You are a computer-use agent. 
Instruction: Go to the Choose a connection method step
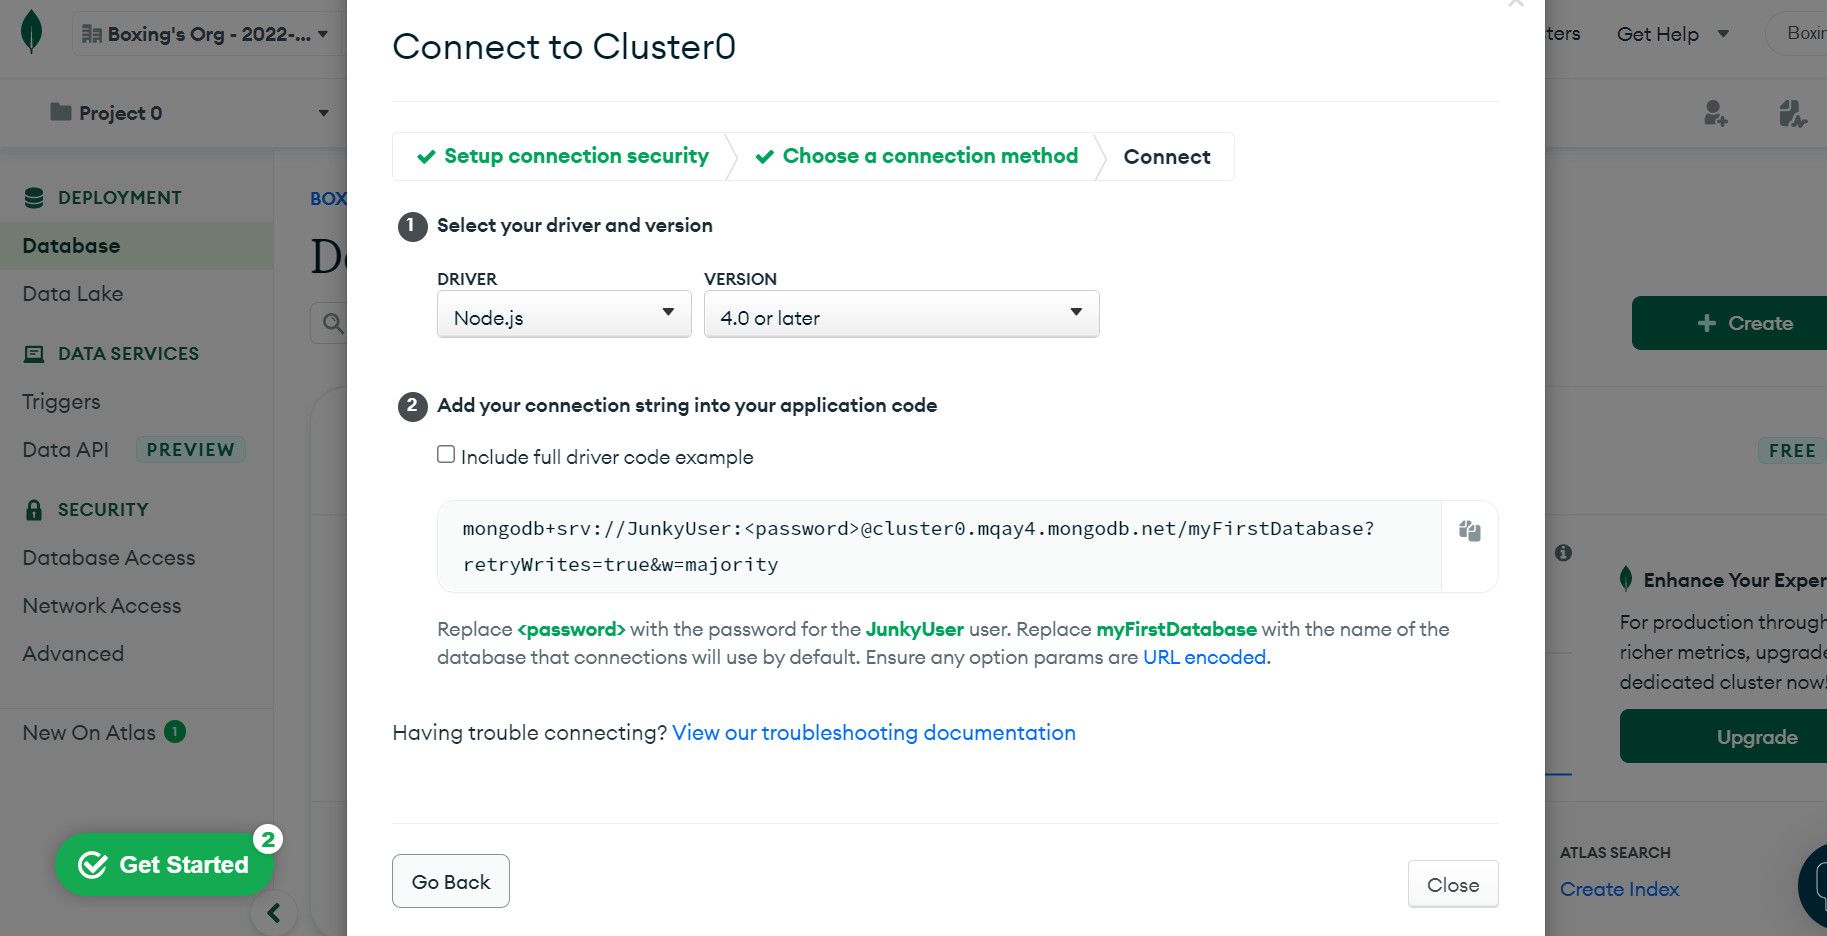point(917,156)
